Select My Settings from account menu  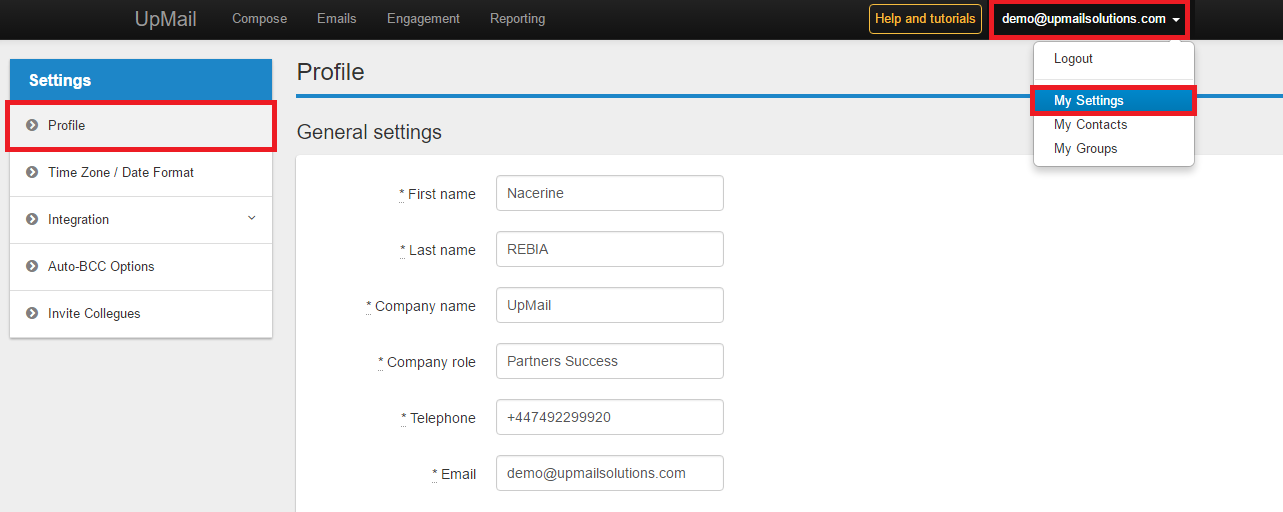[x=1088, y=101]
